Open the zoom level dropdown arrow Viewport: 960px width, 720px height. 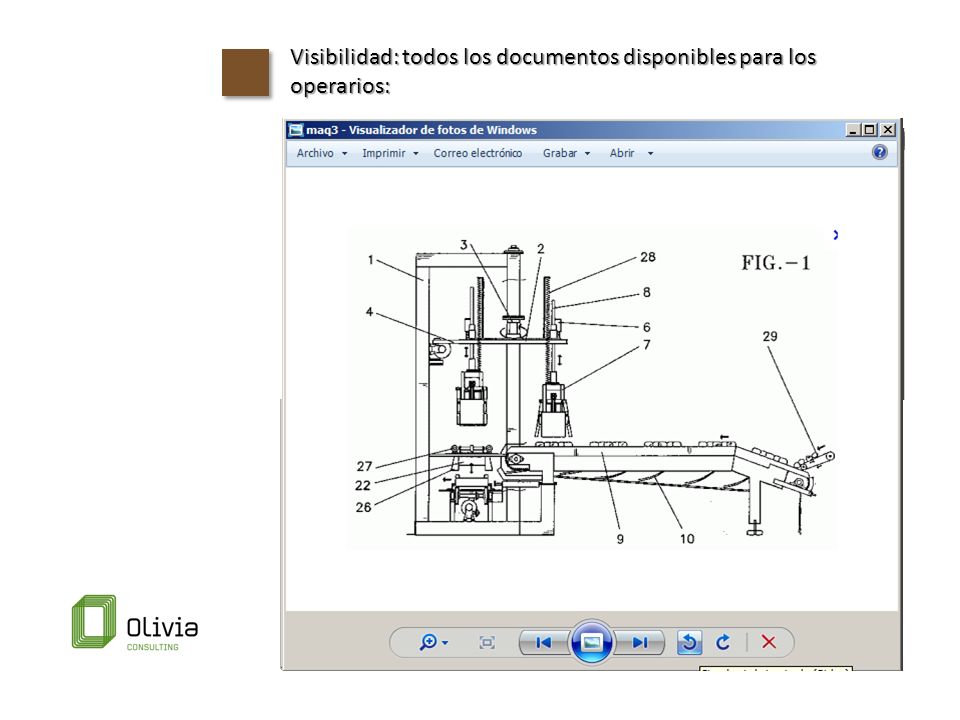pos(445,643)
